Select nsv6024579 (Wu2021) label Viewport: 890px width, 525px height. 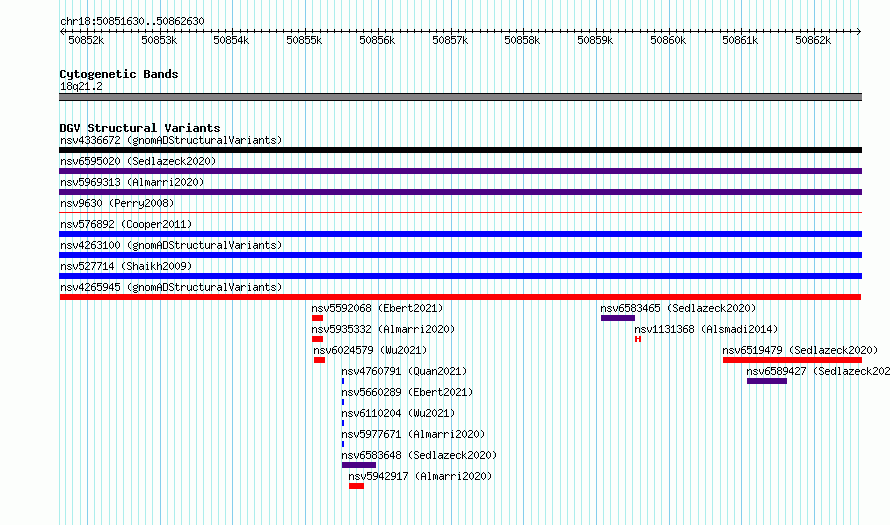(x=370, y=350)
